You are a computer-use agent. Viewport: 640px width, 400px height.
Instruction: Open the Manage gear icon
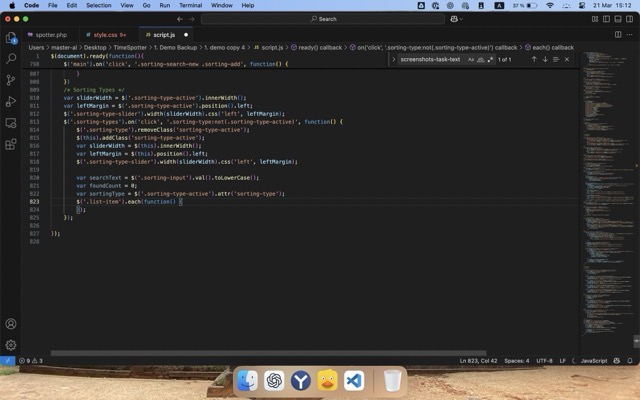point(11,345)
